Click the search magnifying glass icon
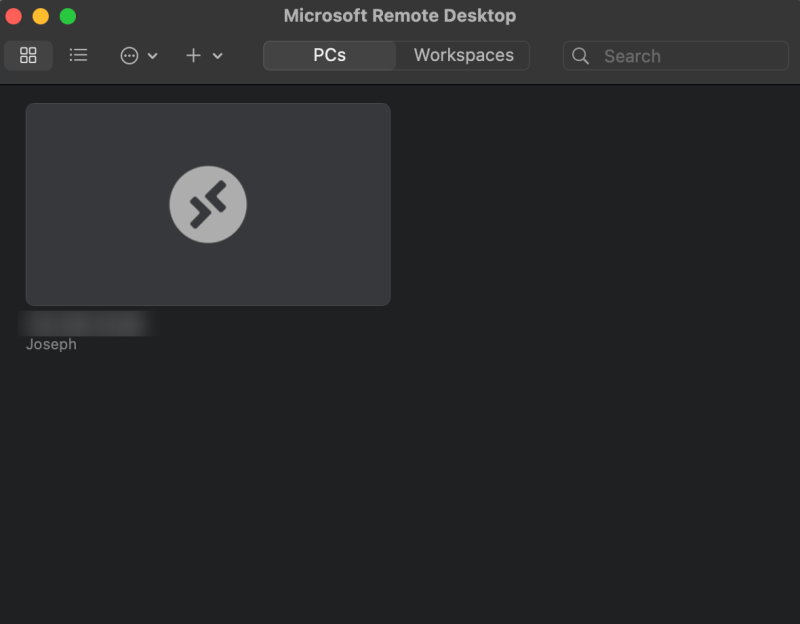Viewport: 800px width, 624px height. [x=581, y=56]
